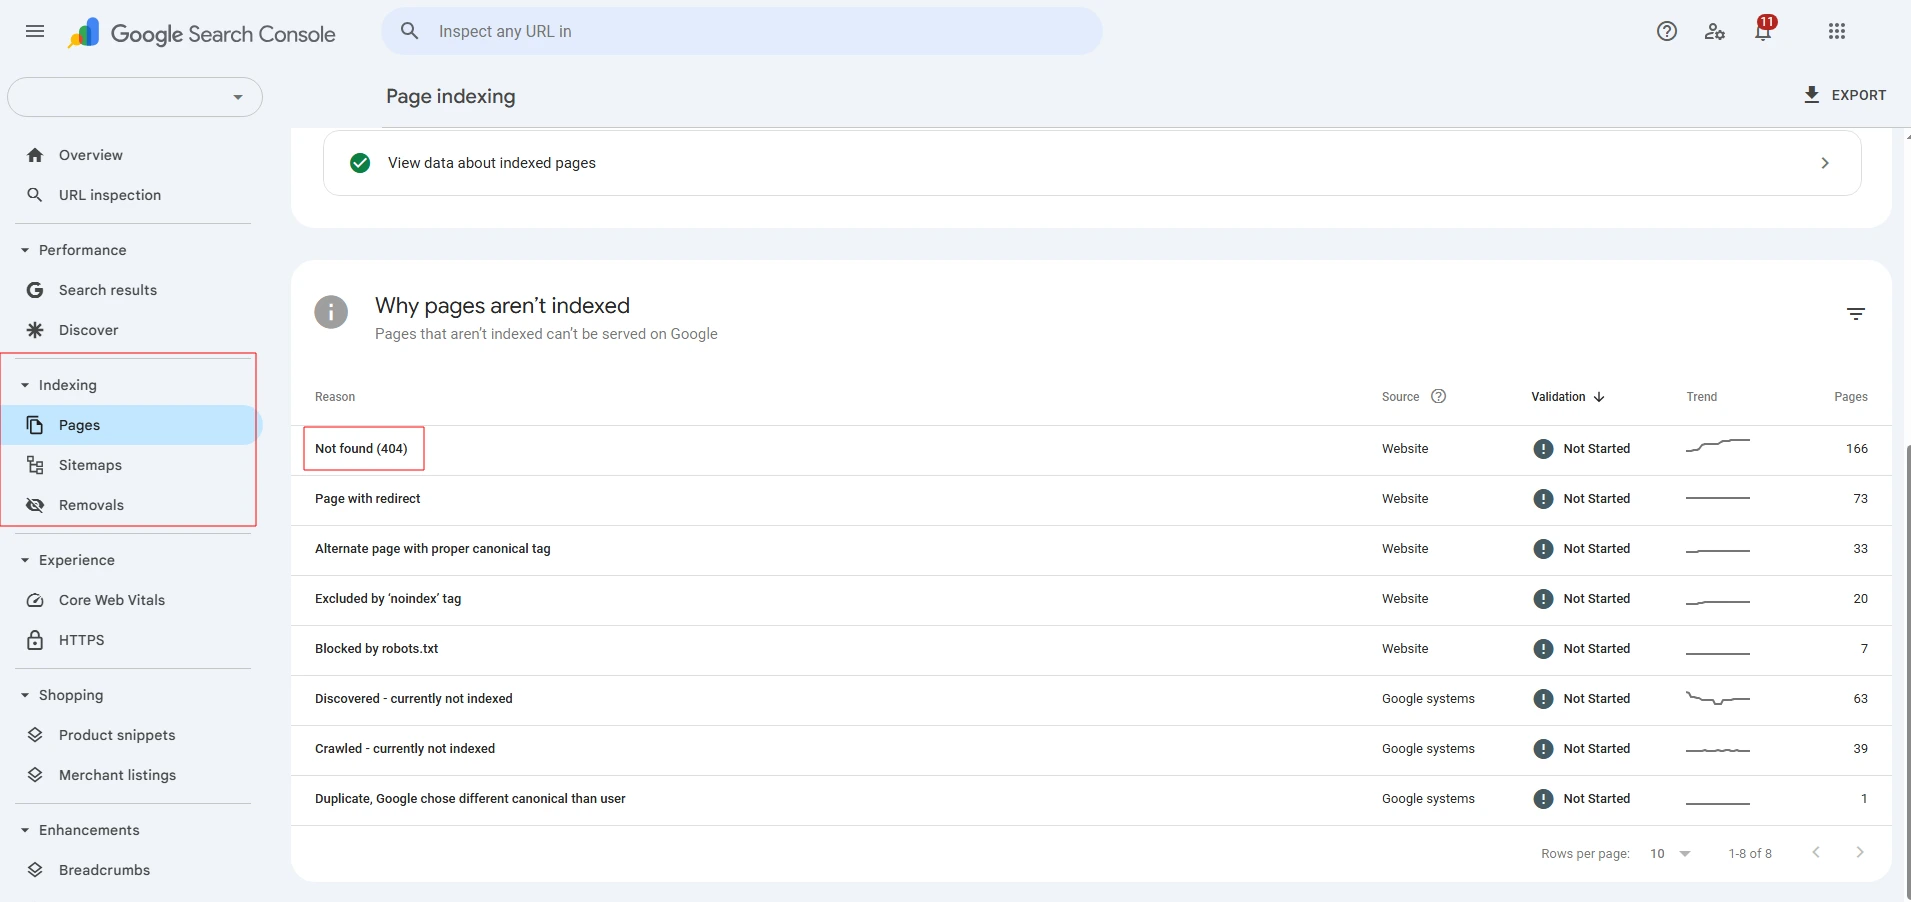
Task: Open the Google apps grid
Action: pyautogui.click(x=1837, y=31)
